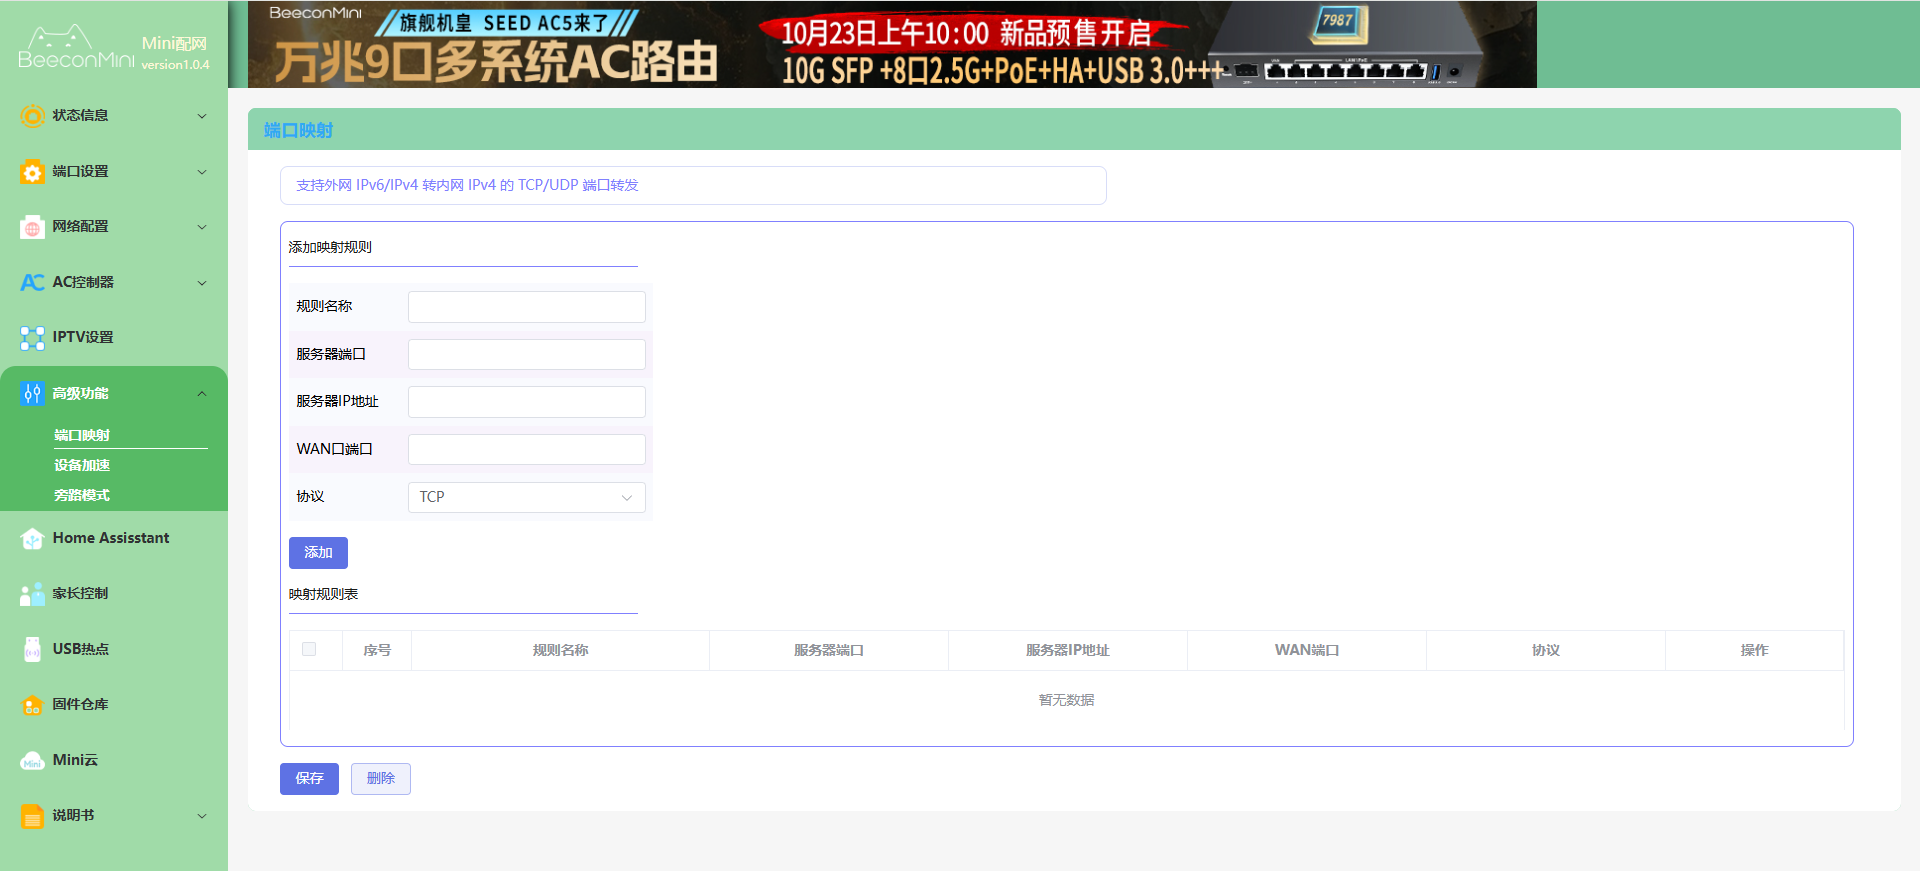Click the 状态信息 status icon in sidebar
This screenshot has height=871, width=1920.
point(32,116)
